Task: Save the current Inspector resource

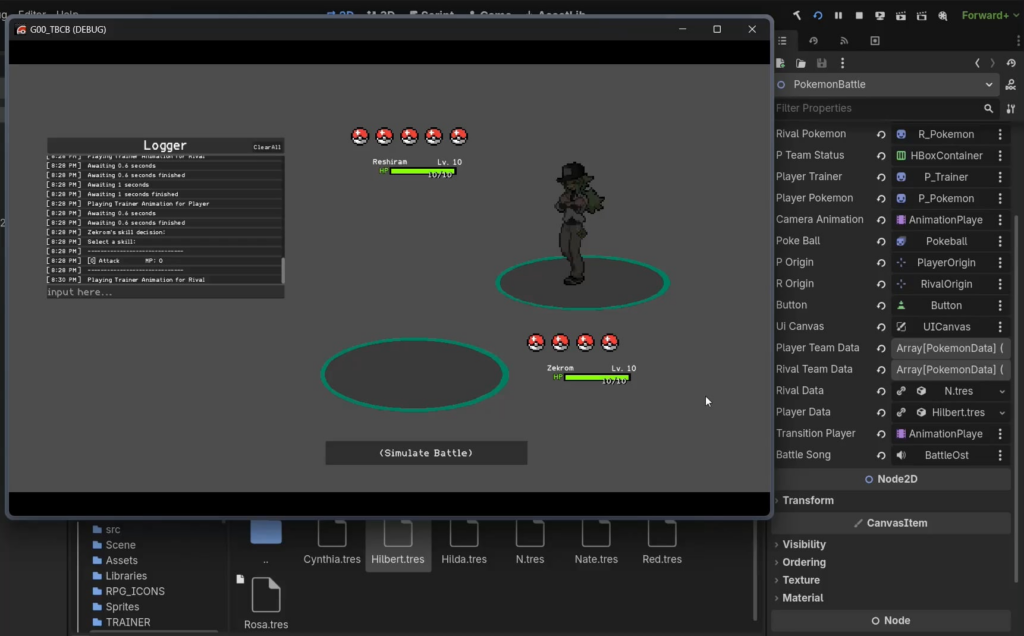Action: pyautogui.click(x=822, y=62)
